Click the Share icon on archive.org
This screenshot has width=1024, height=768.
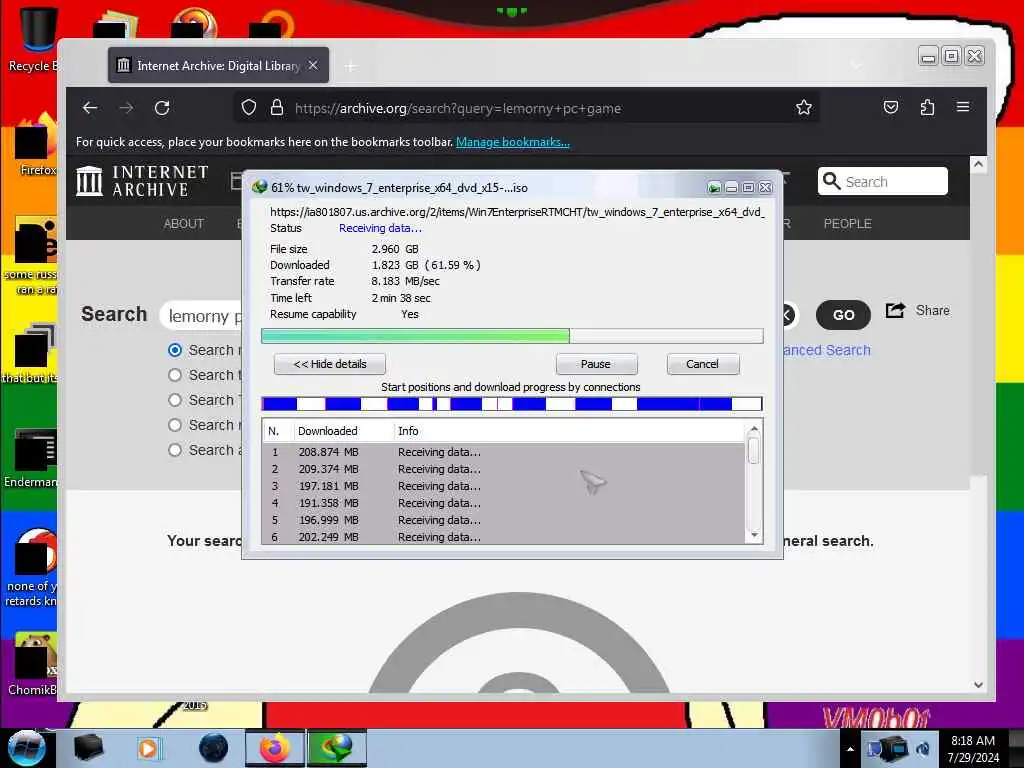(896, 310)
